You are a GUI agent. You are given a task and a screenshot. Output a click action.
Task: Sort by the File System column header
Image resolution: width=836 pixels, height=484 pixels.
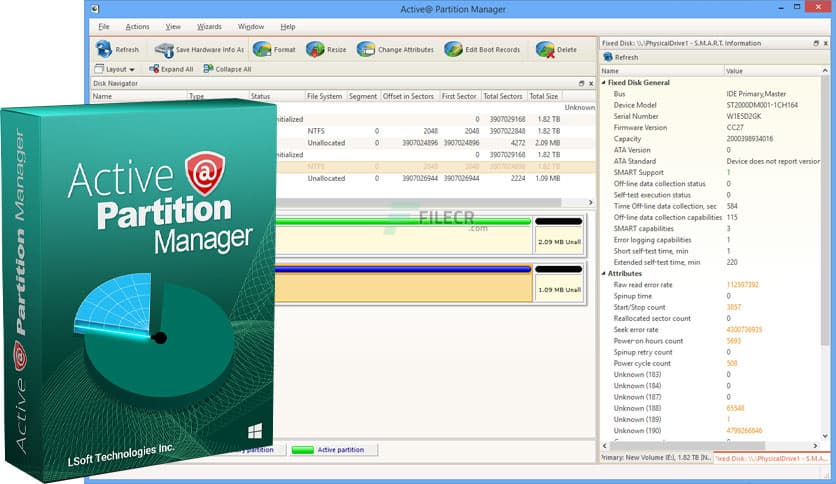tap(325, 96)
